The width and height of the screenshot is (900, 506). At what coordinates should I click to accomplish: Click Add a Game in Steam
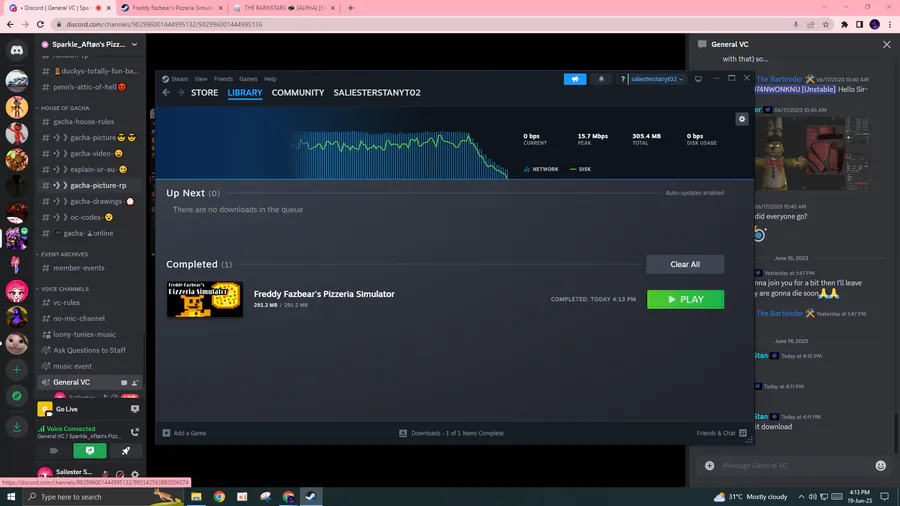[184, 433]
